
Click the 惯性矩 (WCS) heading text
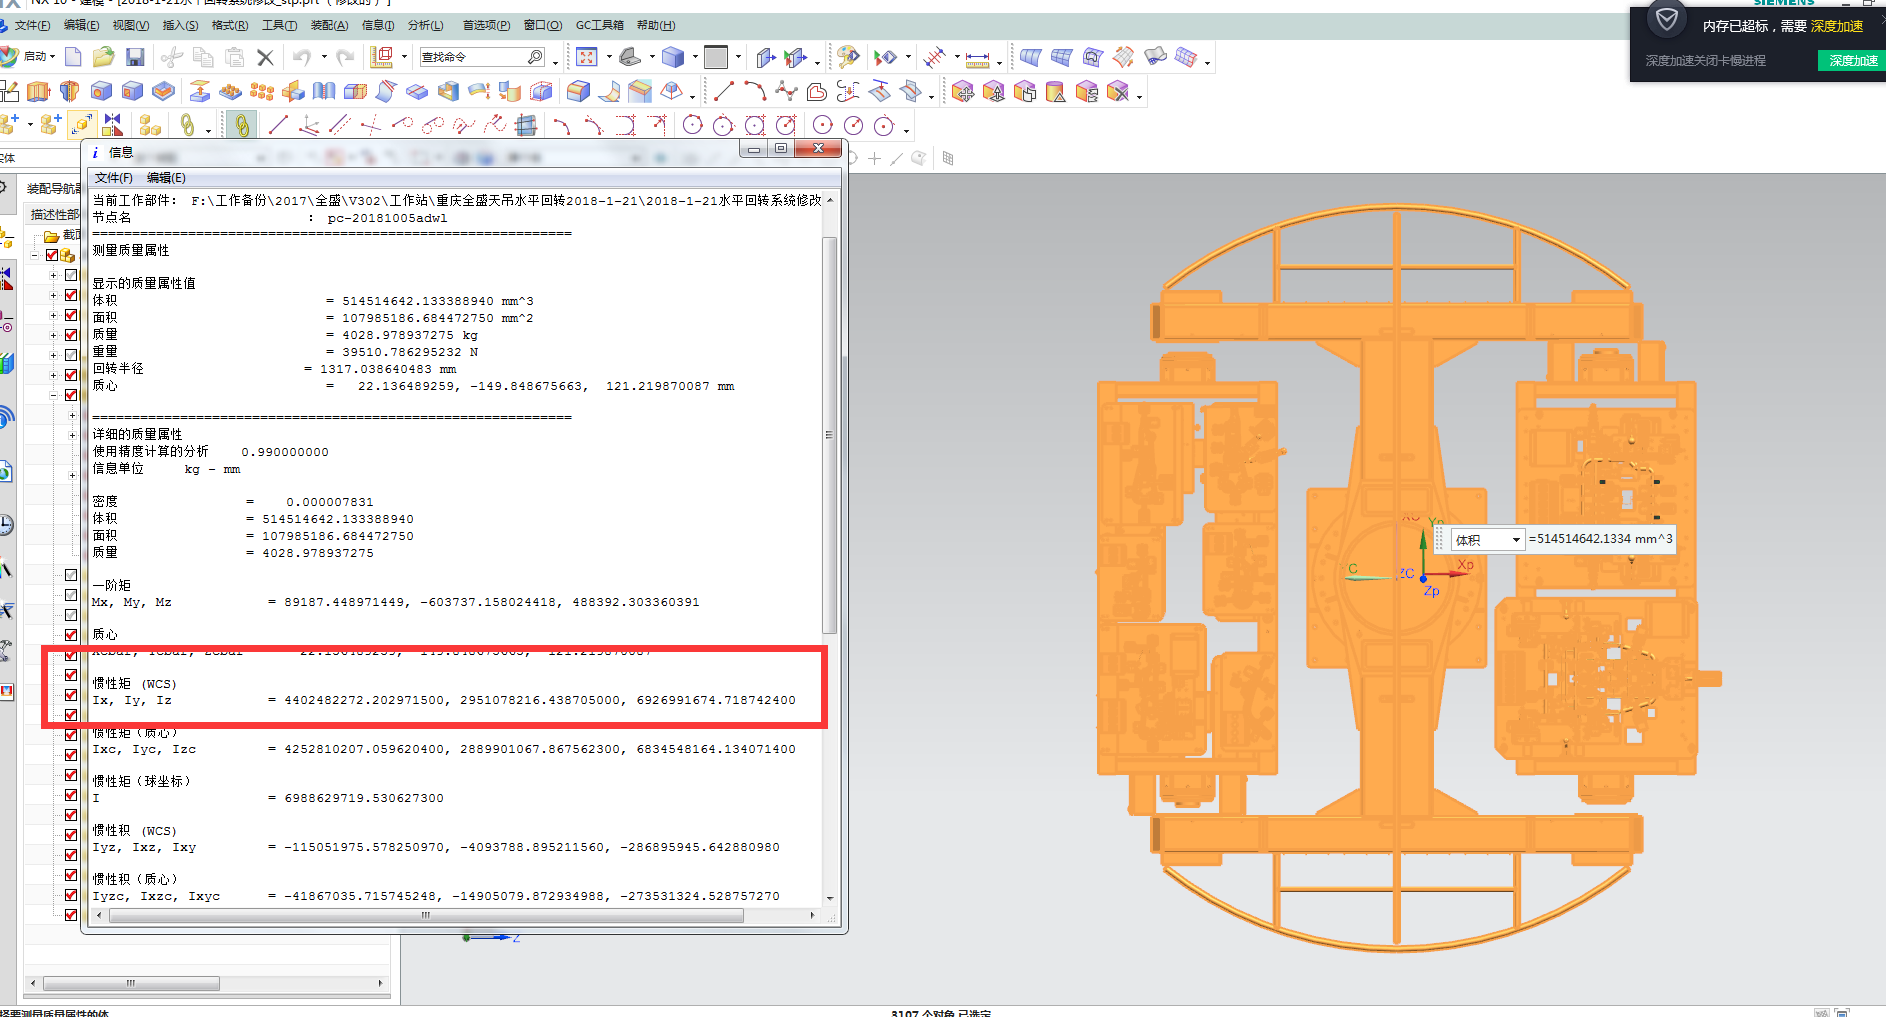pyautogui.click(x=134, y=684)
